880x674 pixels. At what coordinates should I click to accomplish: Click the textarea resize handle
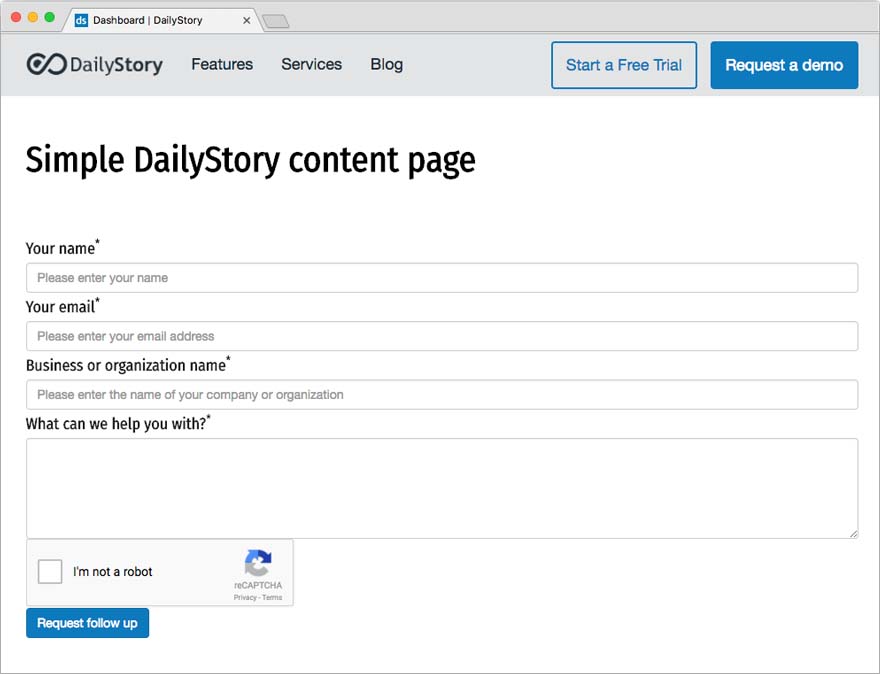(853, 533)
